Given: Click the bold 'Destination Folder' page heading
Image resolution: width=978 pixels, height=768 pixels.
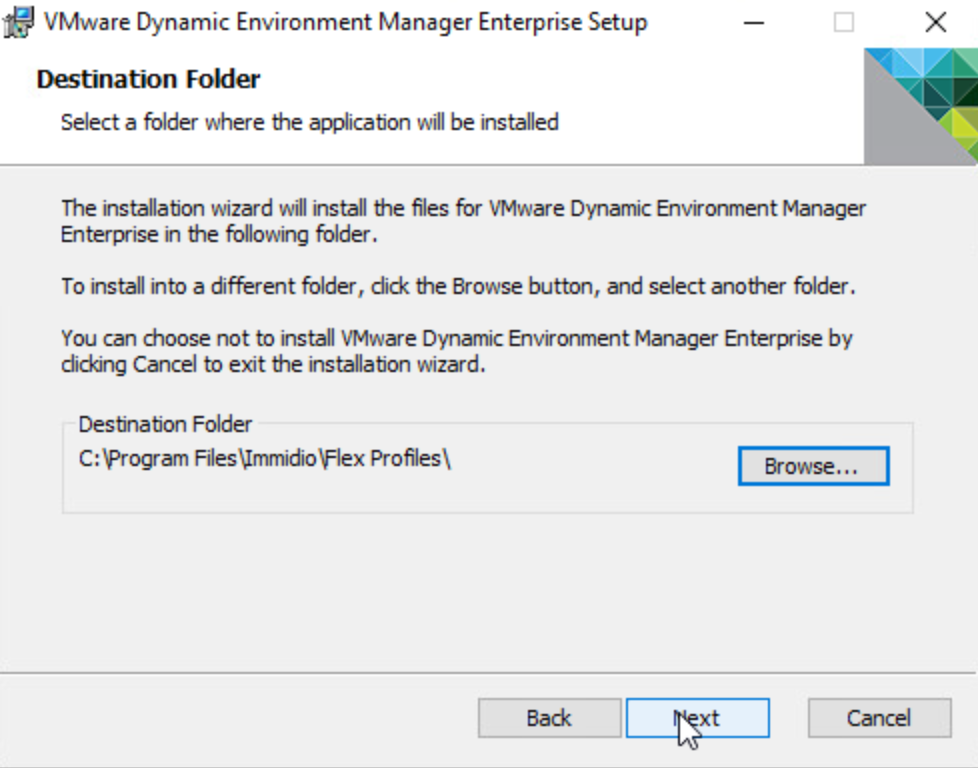Looking at the screenshot, I should (148, 79).
